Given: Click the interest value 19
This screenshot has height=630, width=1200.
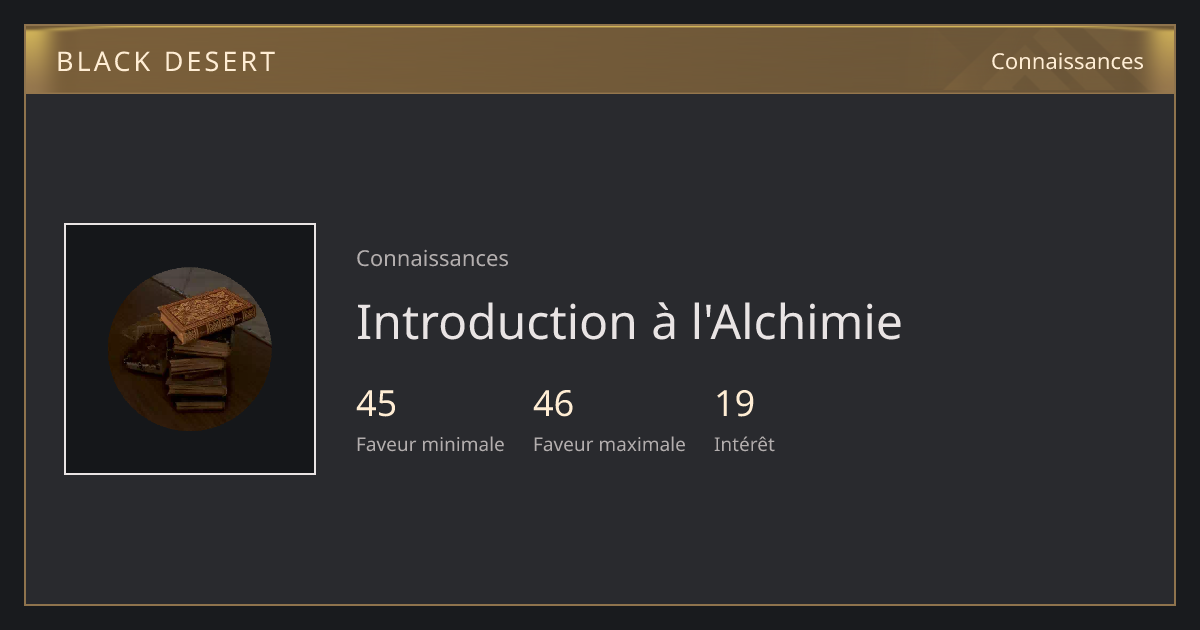Looking at the screenshot, I should (x=734, y=404).
